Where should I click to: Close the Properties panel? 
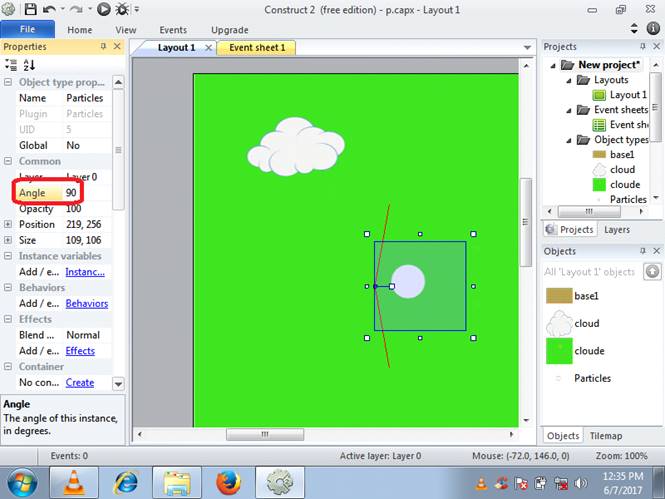click(117, 46)
